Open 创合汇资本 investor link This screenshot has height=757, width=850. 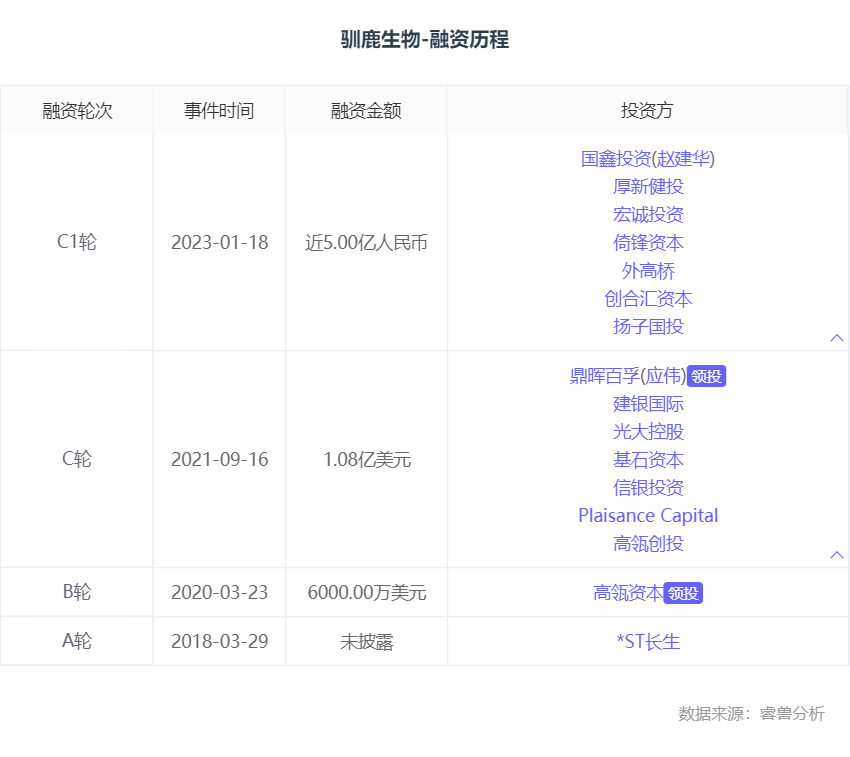(648, 299)
